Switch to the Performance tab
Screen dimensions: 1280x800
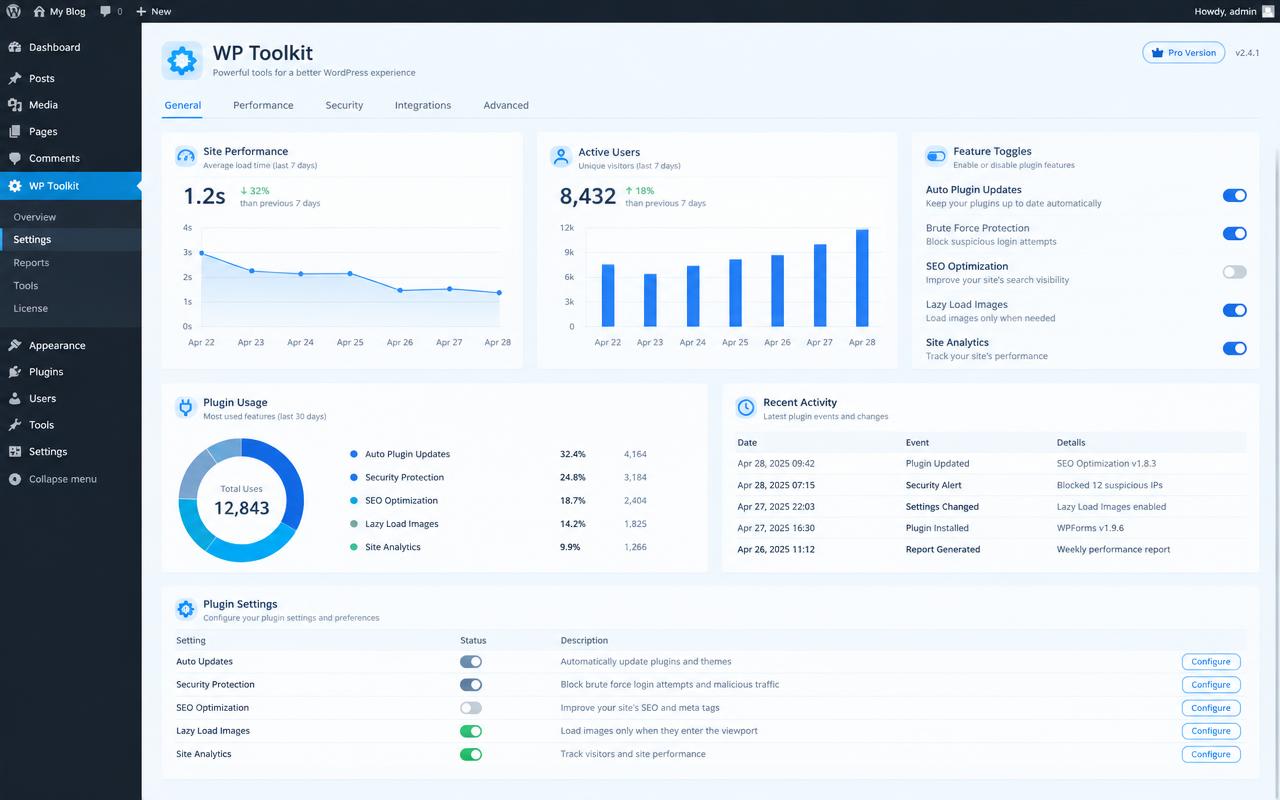coord(263,105)
